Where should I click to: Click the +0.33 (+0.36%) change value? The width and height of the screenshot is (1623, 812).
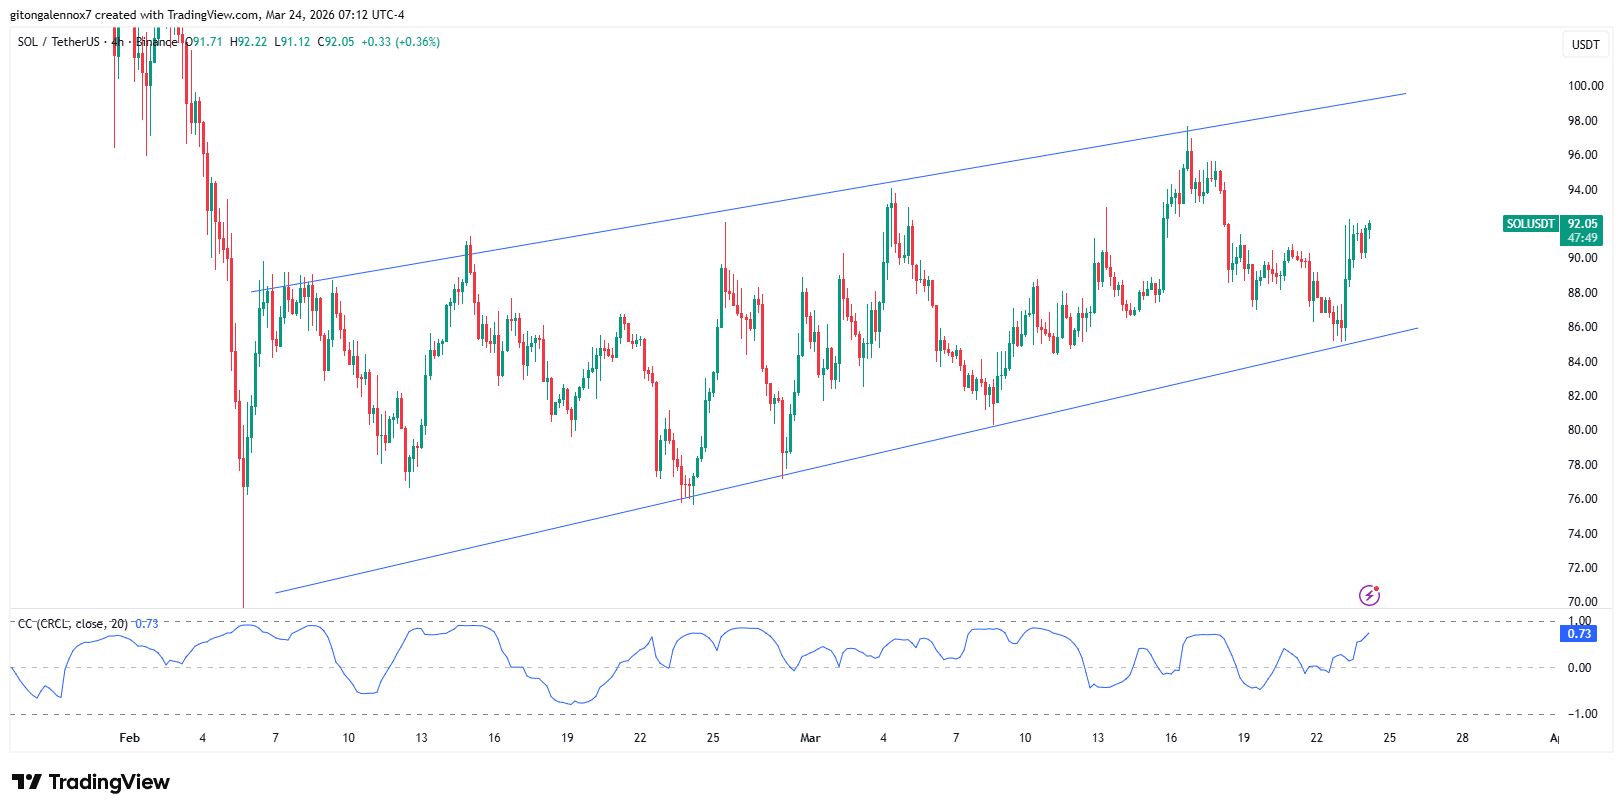pos(400,42)
